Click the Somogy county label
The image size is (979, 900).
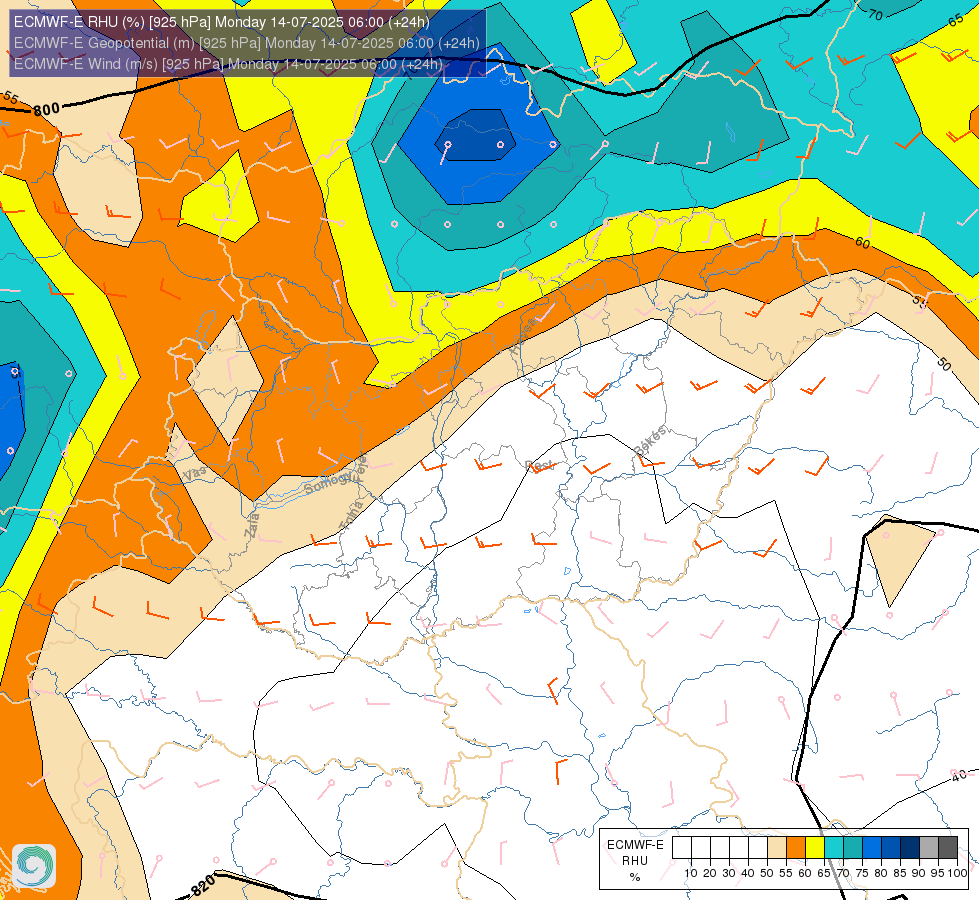click(328, 482)
